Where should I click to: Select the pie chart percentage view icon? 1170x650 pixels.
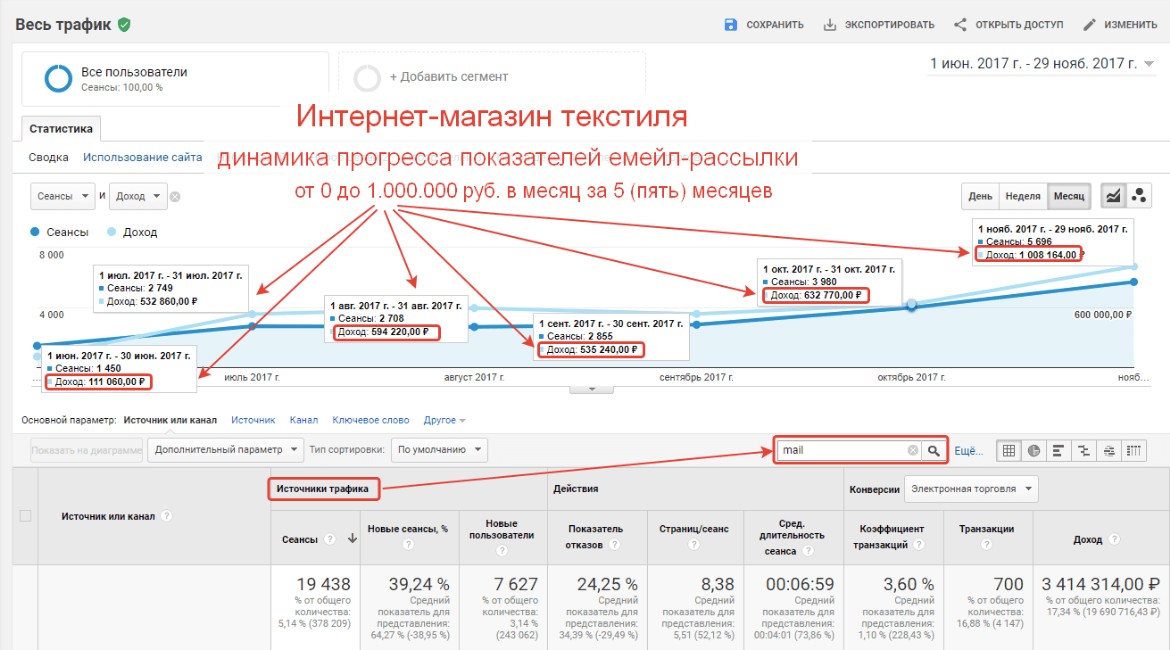tap(1033, 450)
